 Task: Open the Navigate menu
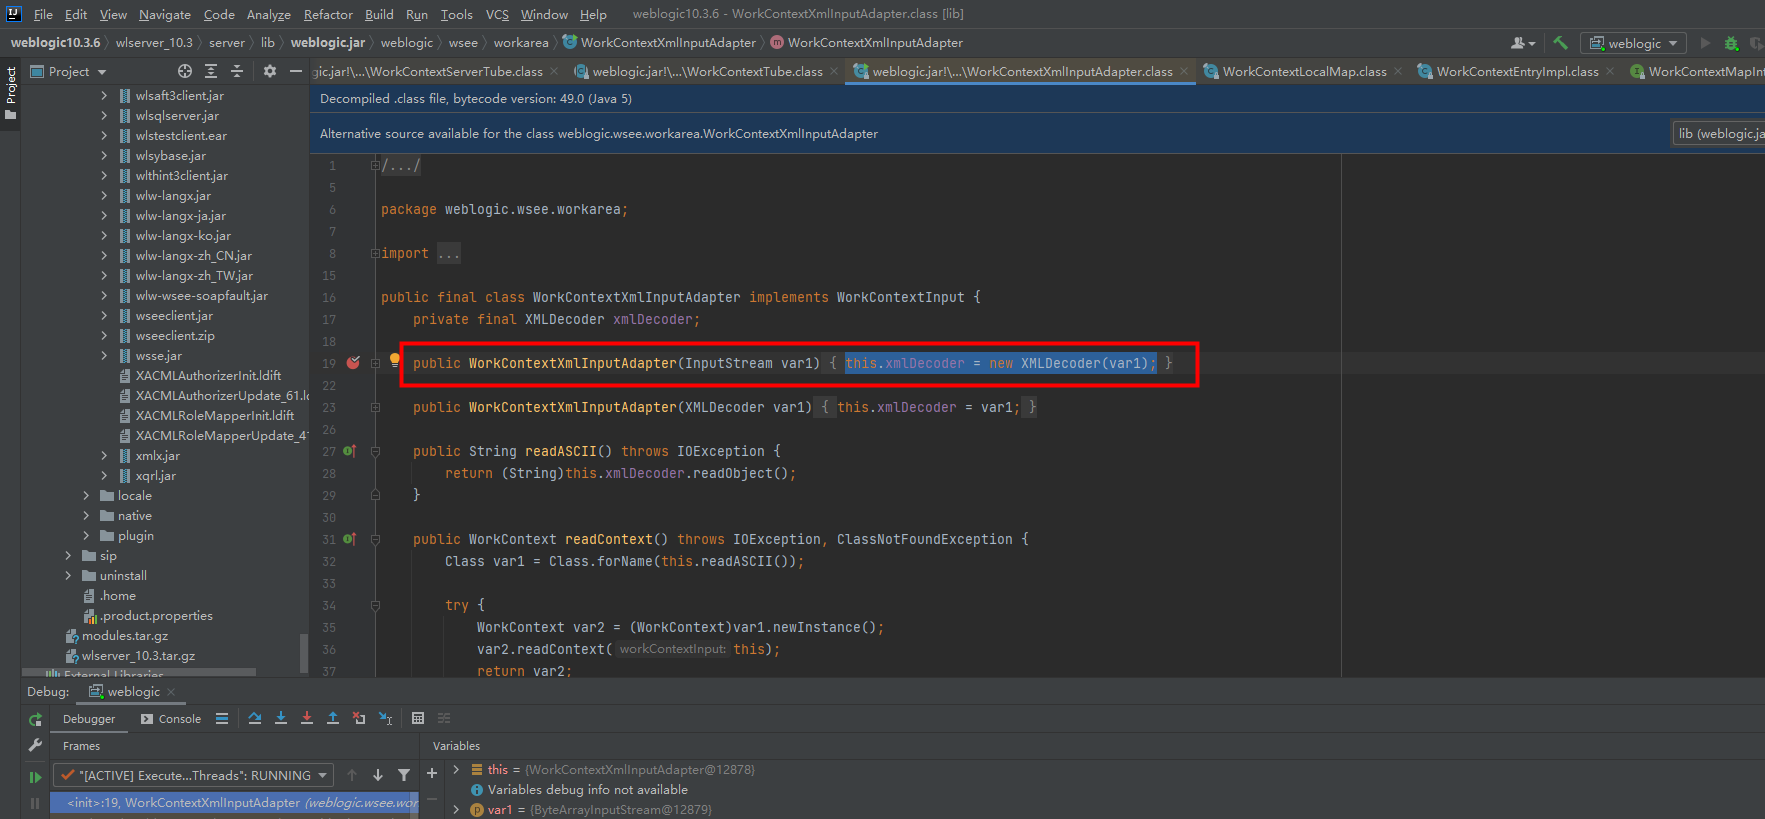164,14
